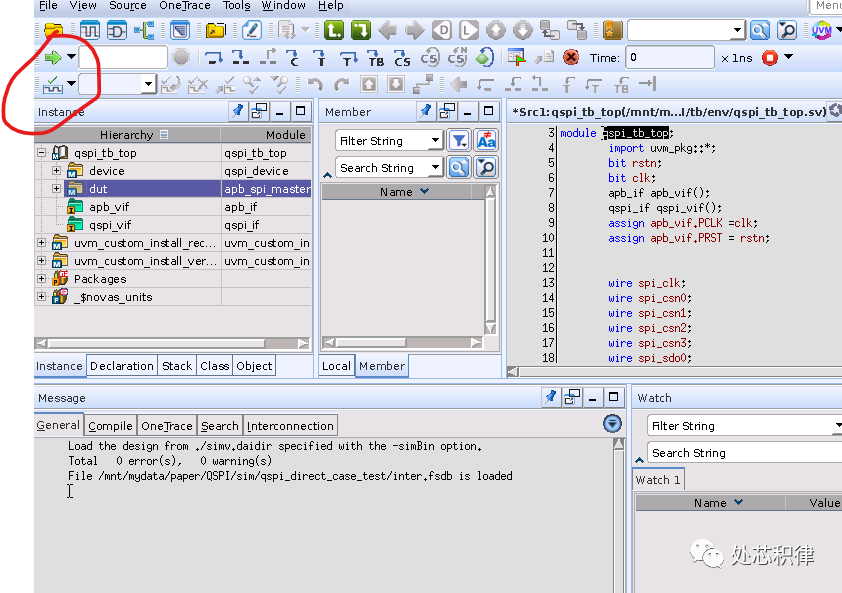Viewport: 842px width, 593px height.
Task: Expand the device instance node
Action: click(57, 171)
